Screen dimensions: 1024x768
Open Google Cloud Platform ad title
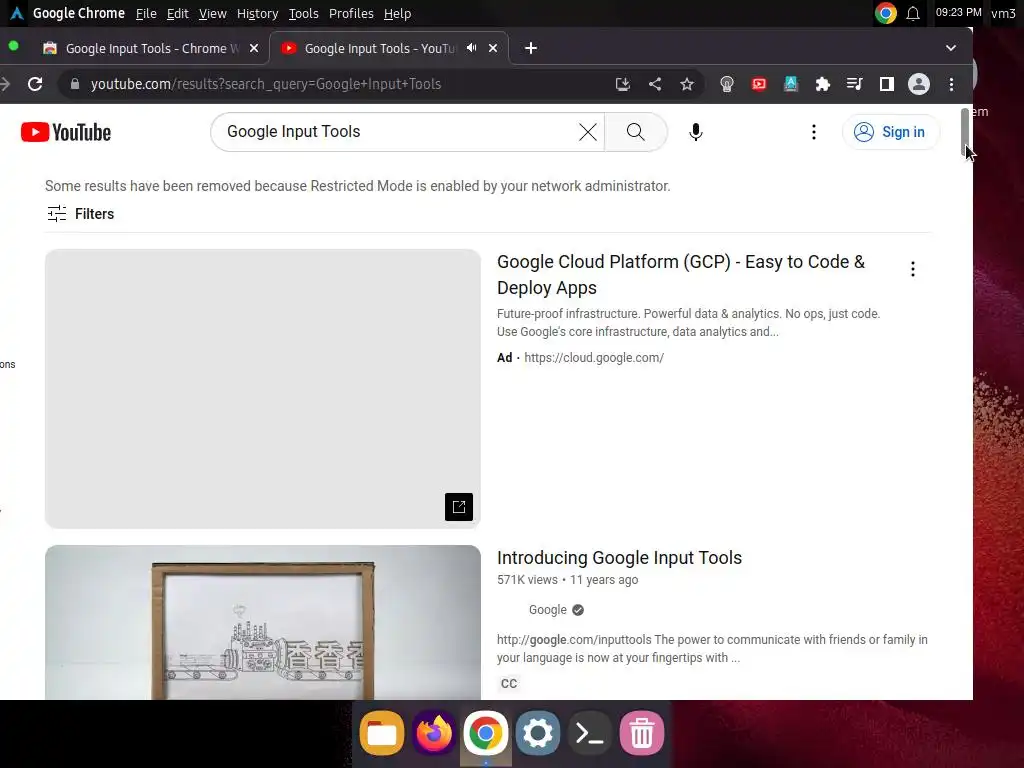click(x=681, y=274)
